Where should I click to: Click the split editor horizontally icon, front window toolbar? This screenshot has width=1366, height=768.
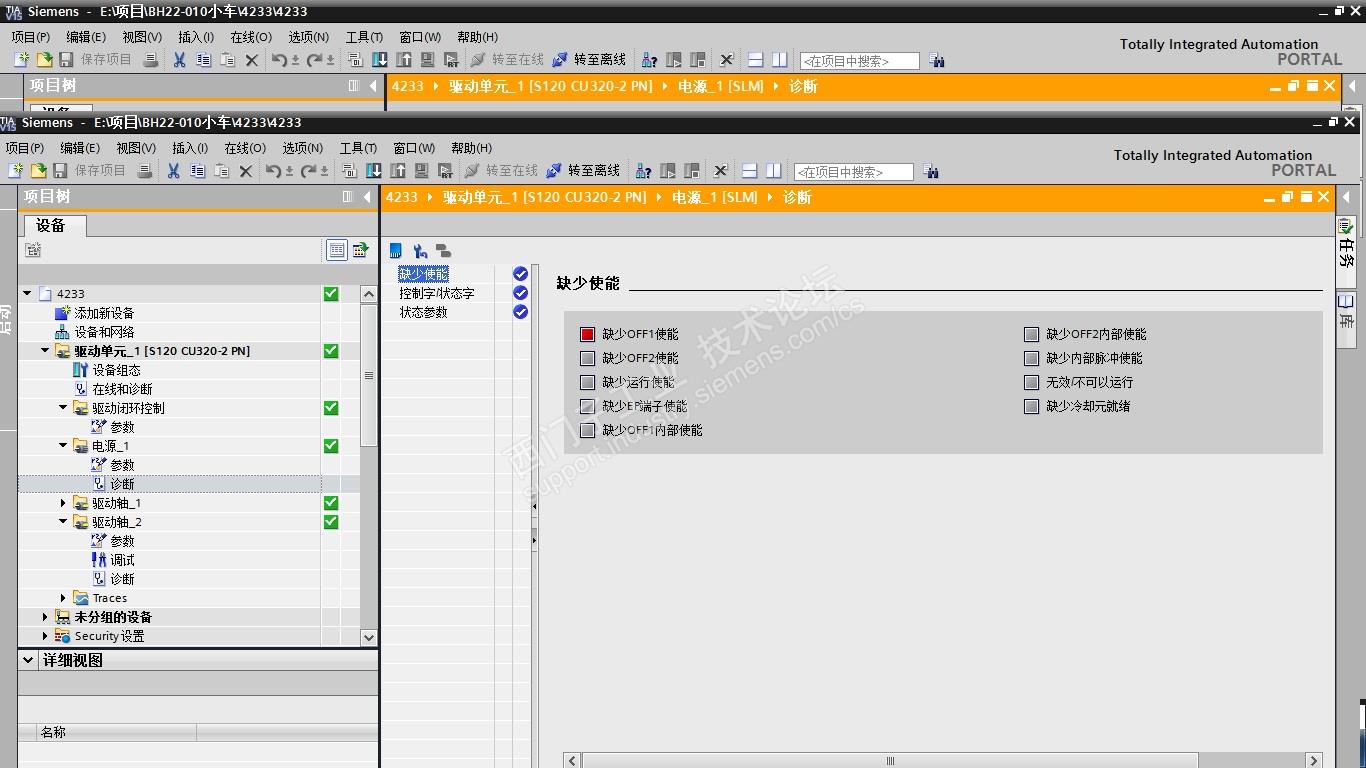point(750,171)
